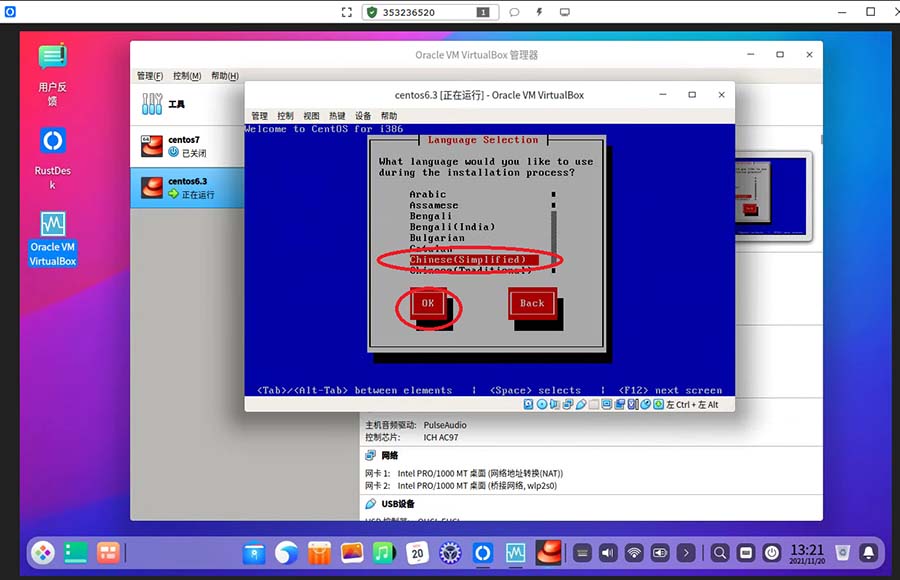Click the red hat VM icon in dock
The width and height of the screenshot is (900, 580).
(549, 553)
